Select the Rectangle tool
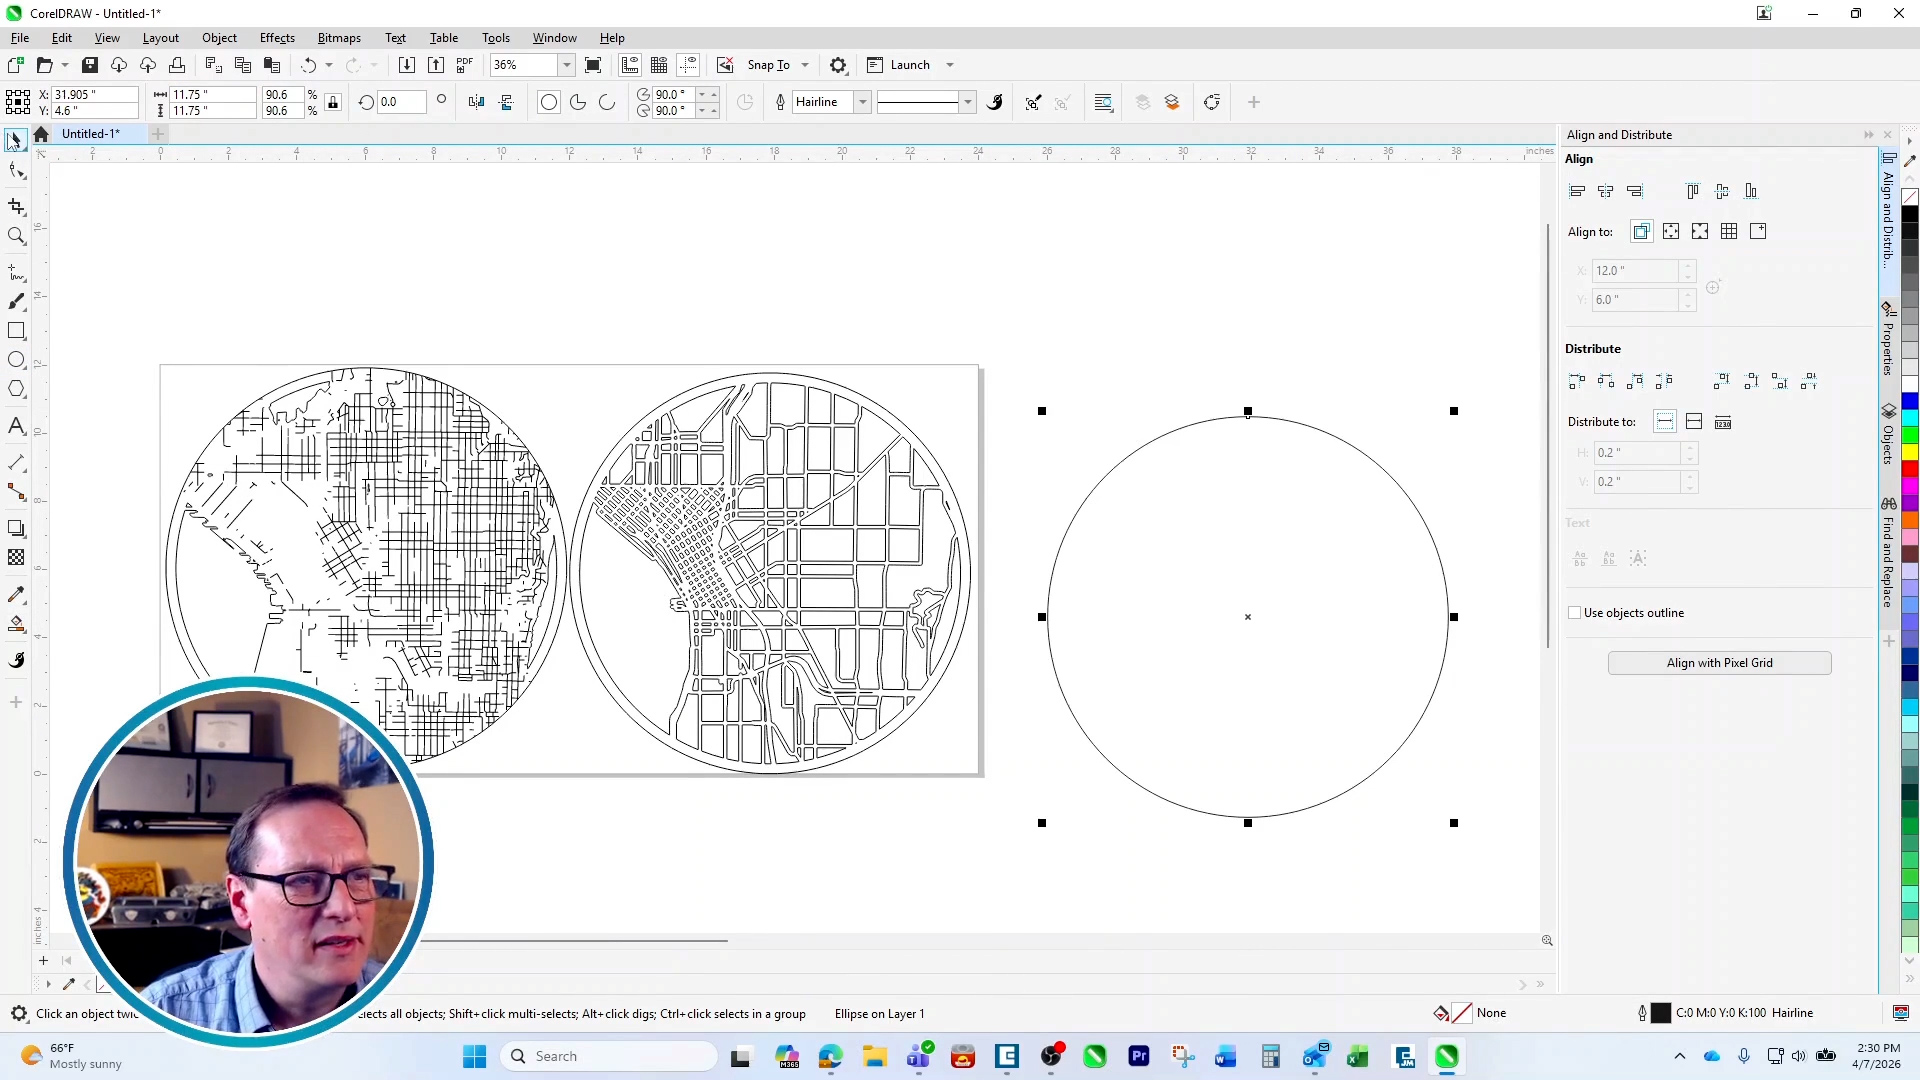 click(x=16, y=331)
